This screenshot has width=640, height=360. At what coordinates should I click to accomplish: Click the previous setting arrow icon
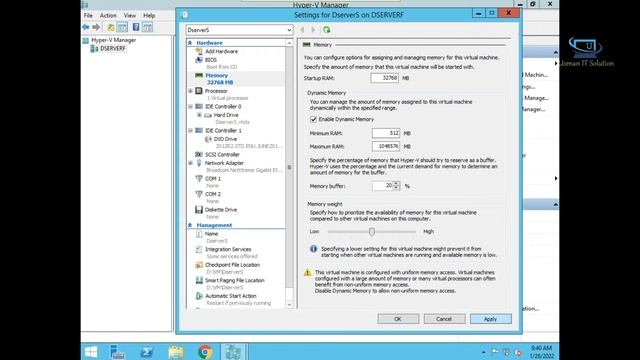click(302, 30)
